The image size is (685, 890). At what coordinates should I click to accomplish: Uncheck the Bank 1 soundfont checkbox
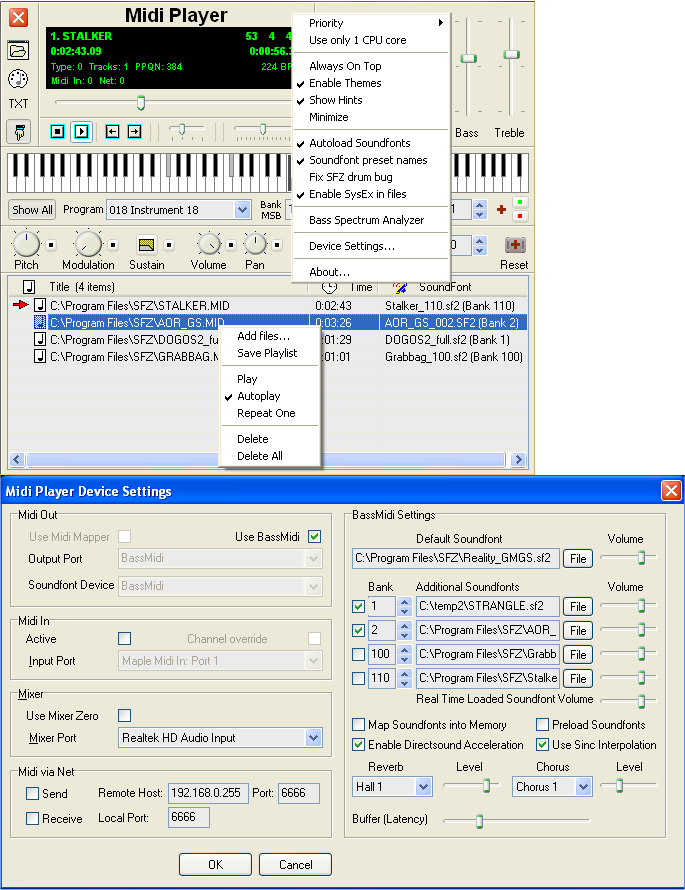point(358,606)
